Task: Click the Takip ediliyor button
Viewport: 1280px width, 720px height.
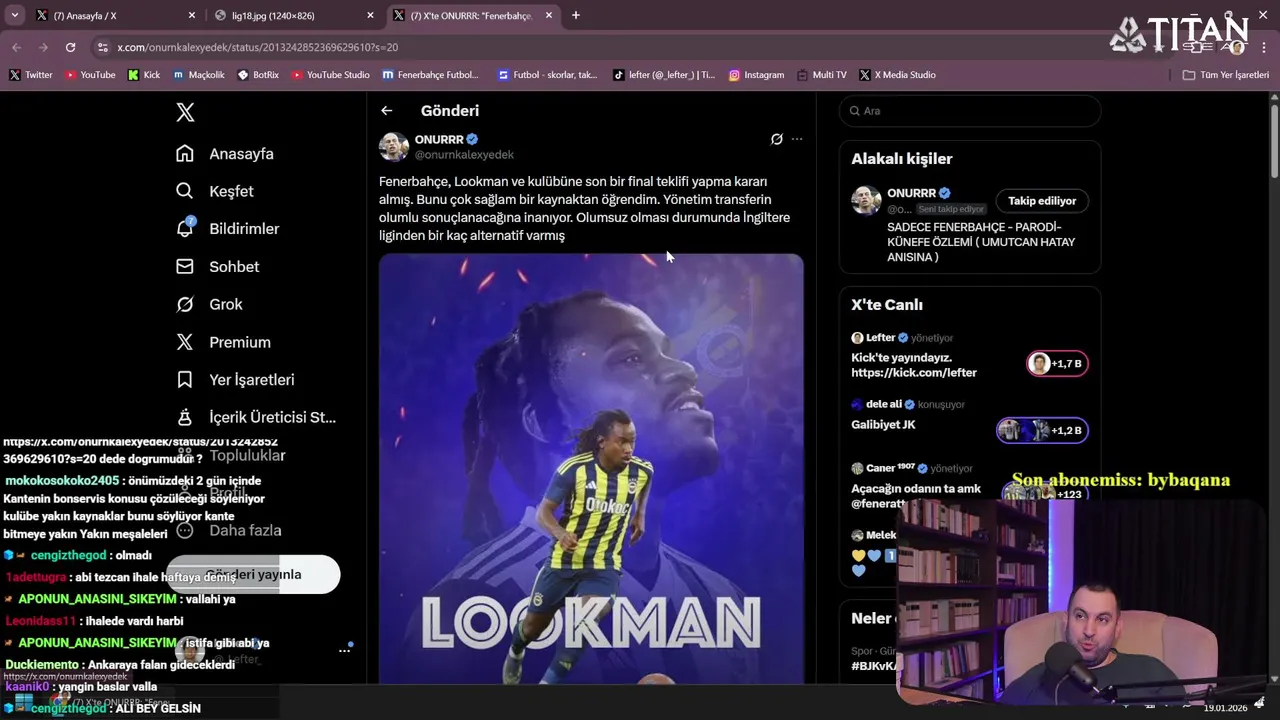Action: point(1042,201)
